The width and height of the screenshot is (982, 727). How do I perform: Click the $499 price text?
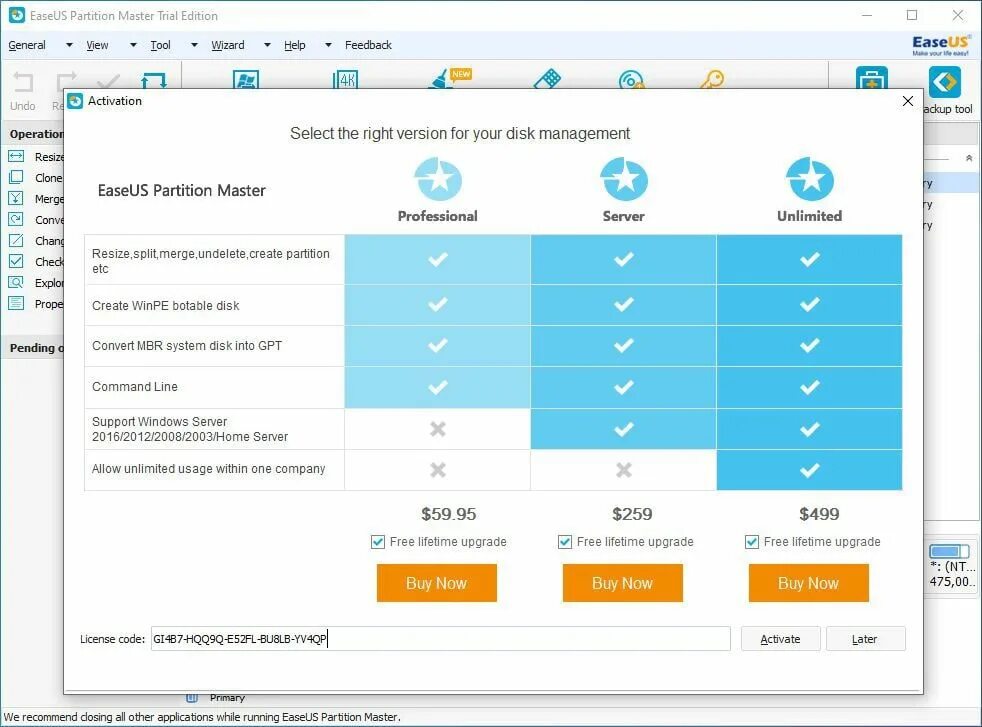[x=819, y=514]
